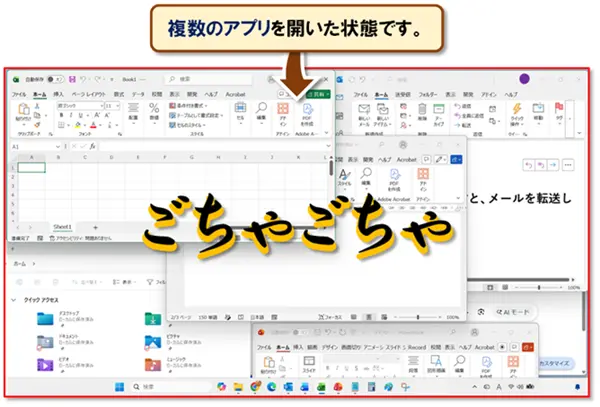
Task: Click the Format Painter brush in Excel
Action: tap(37, 125)
